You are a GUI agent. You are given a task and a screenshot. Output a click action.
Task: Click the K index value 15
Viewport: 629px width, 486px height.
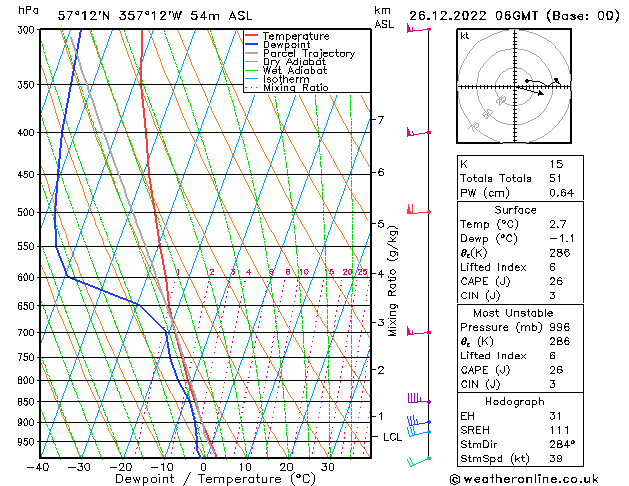[x=556, y=164]
